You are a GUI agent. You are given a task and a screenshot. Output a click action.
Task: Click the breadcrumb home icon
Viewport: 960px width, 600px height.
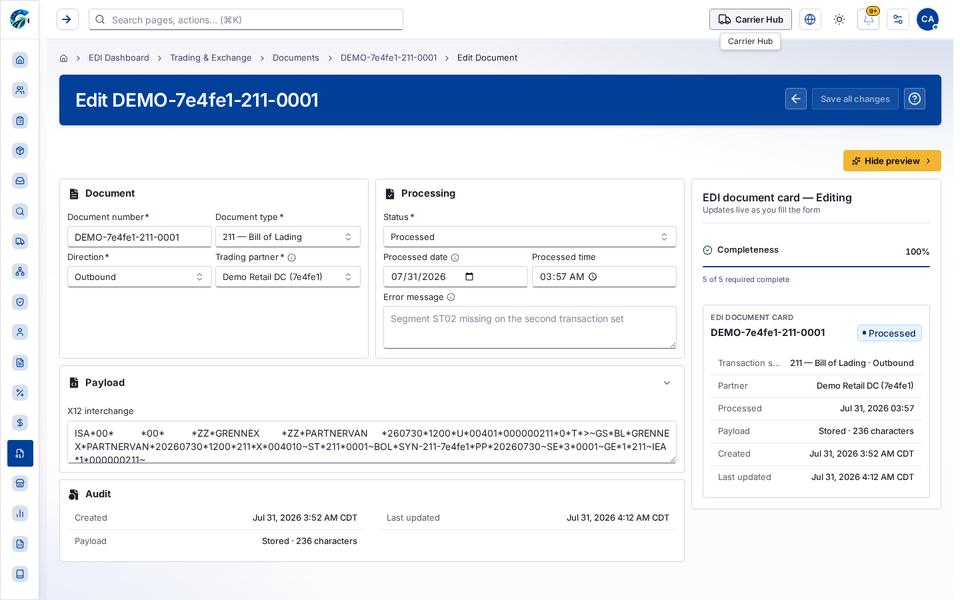(x=64, y=58)
